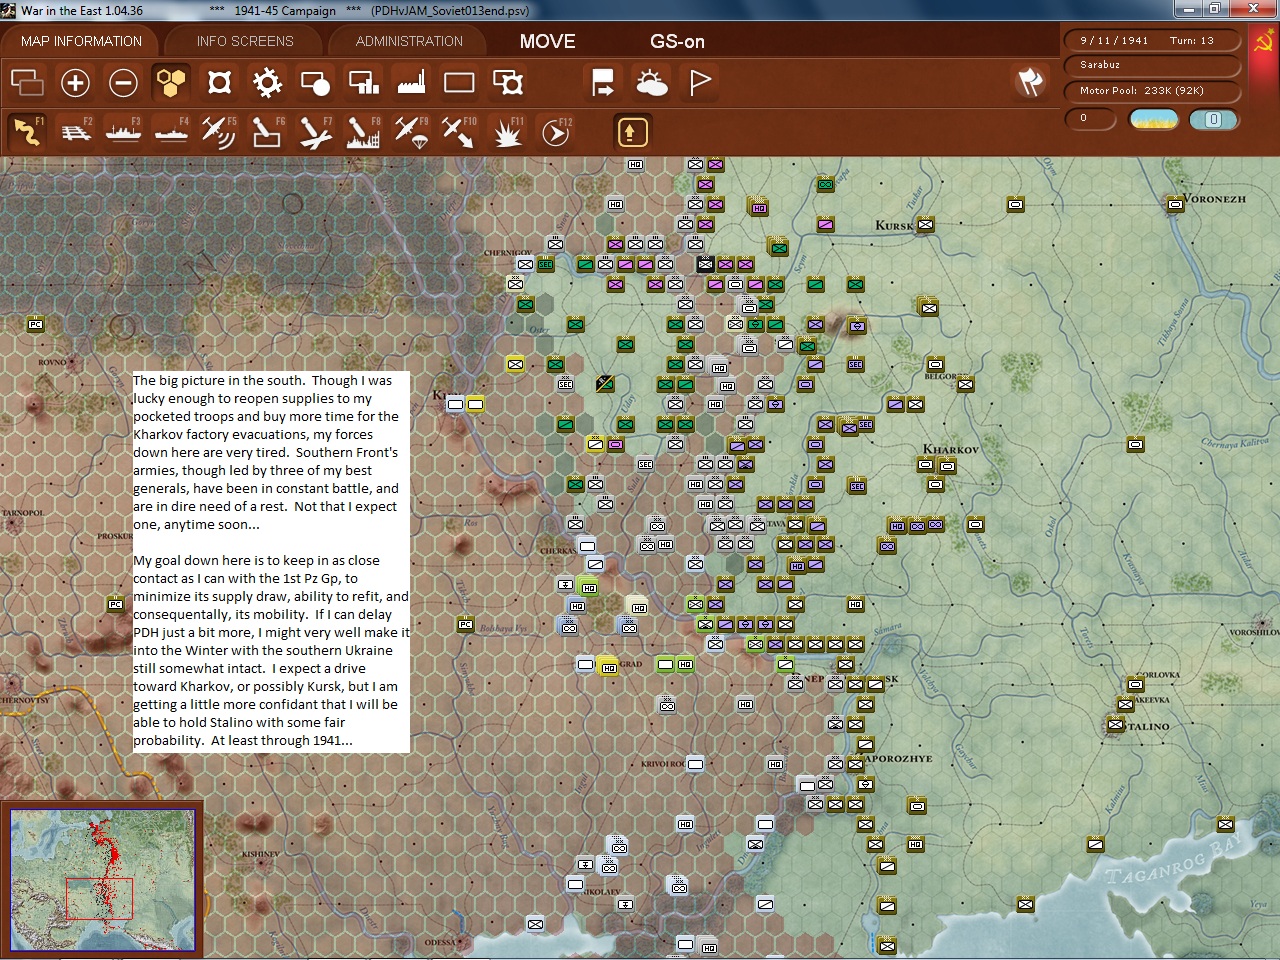Click the yellow up-arrow button
The height and width of the screenshot is (960, 1280).
coord(630,131)
